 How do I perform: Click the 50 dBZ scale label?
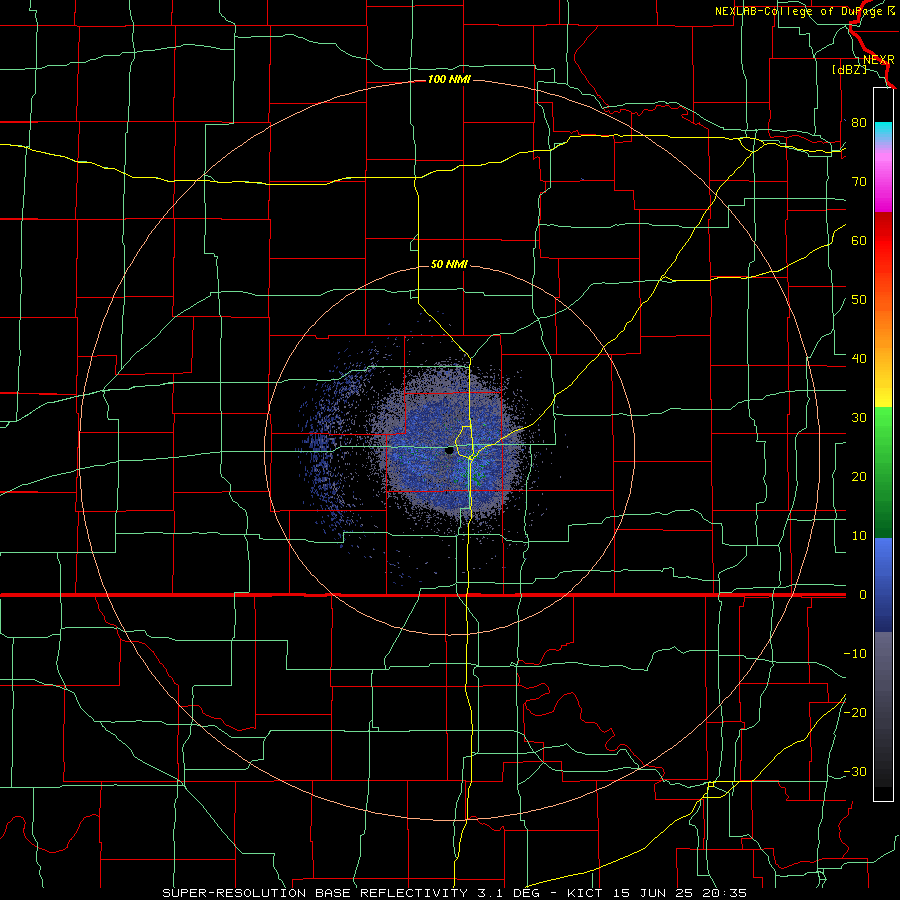[859, 300]
